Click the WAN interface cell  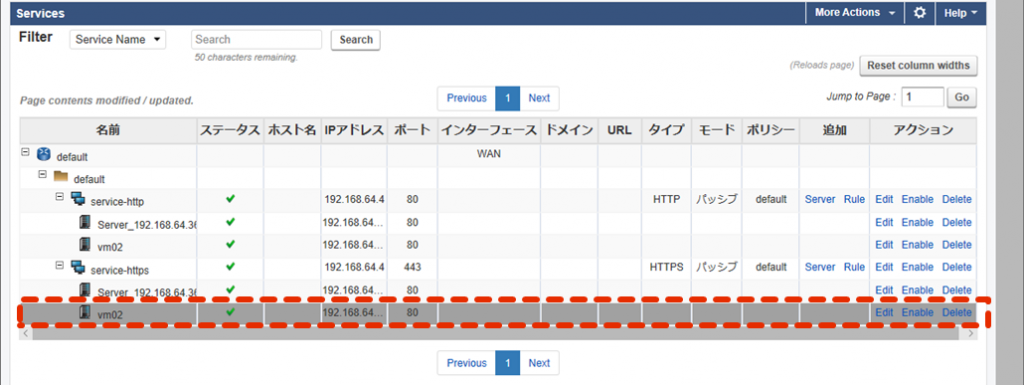(x=488, y=155)
